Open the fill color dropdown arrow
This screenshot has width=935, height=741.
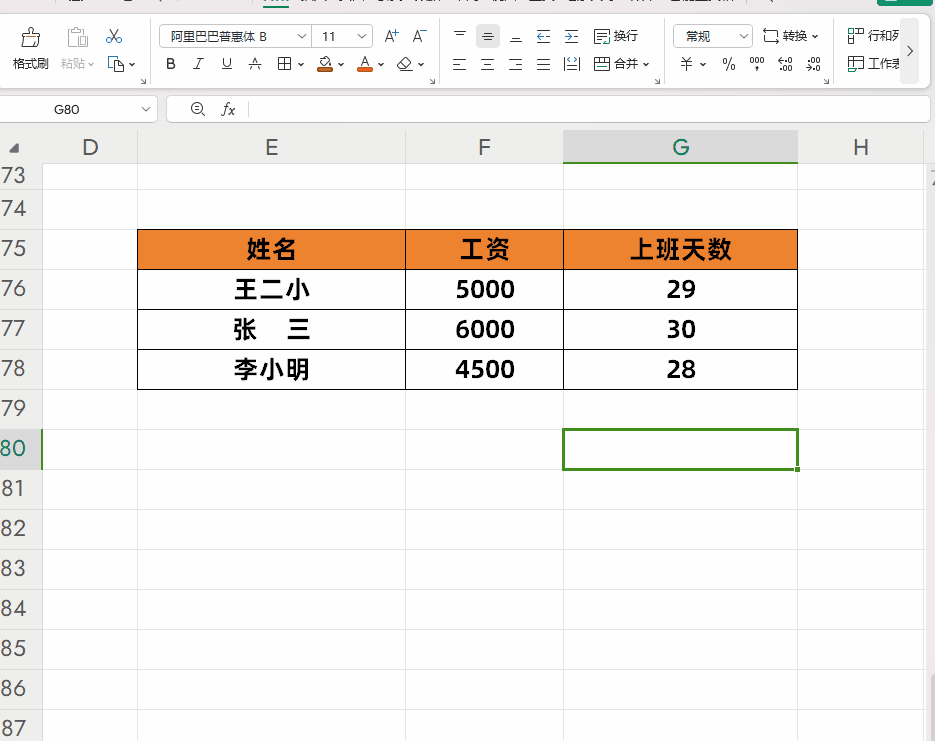click(x=341, y=64)
